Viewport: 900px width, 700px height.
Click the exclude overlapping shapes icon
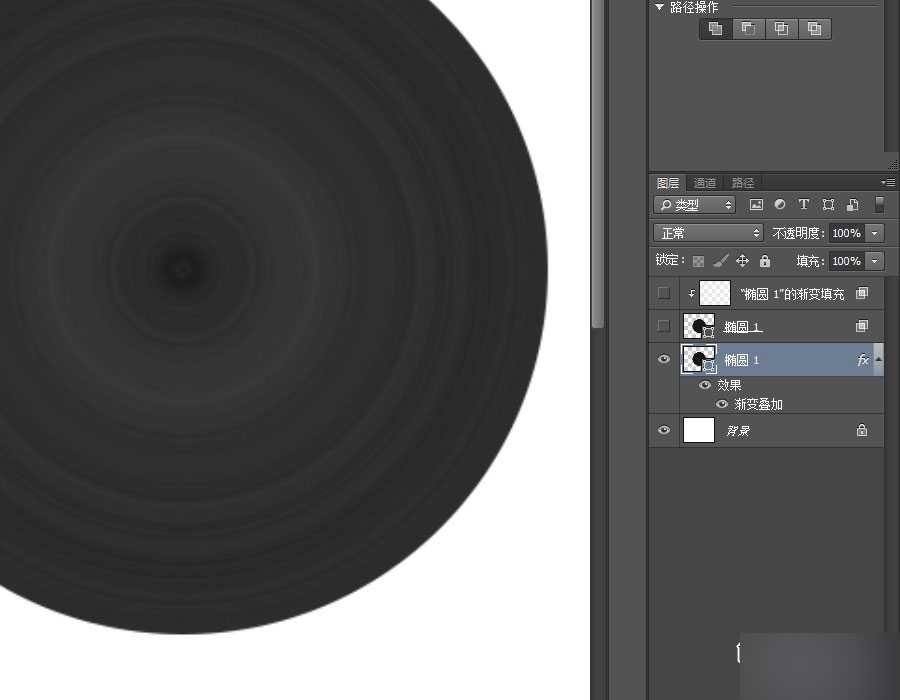click(x=814, y=29)
